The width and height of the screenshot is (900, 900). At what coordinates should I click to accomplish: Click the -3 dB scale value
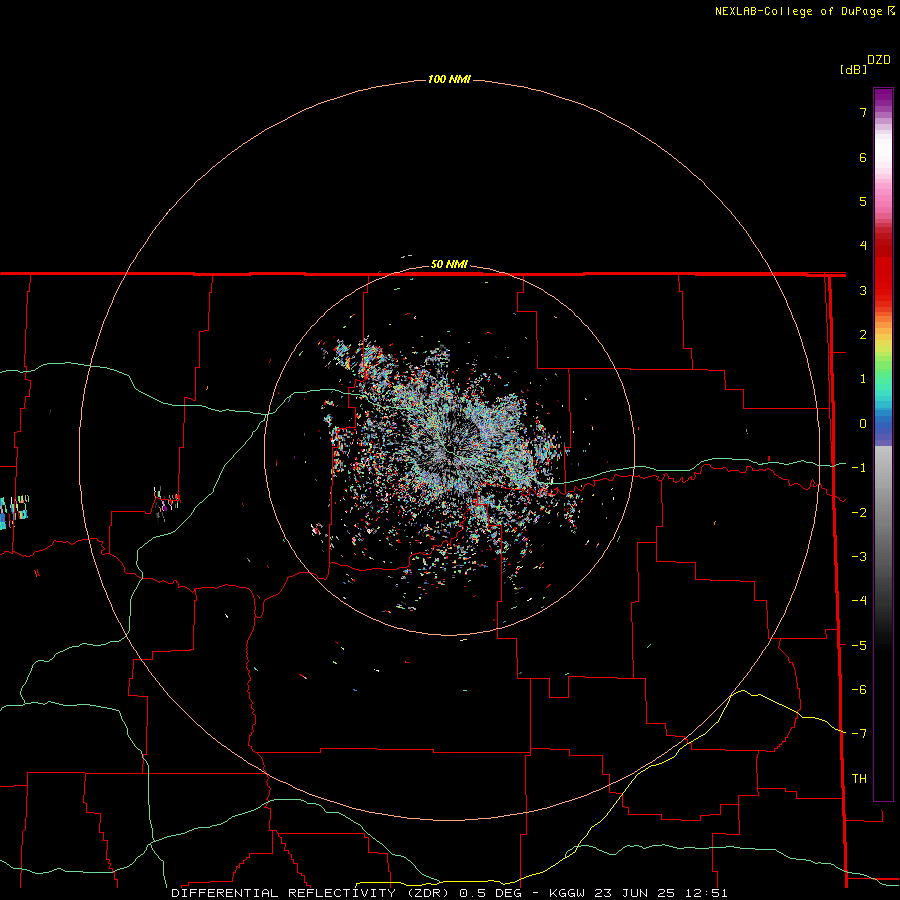(x=859, y=557)
